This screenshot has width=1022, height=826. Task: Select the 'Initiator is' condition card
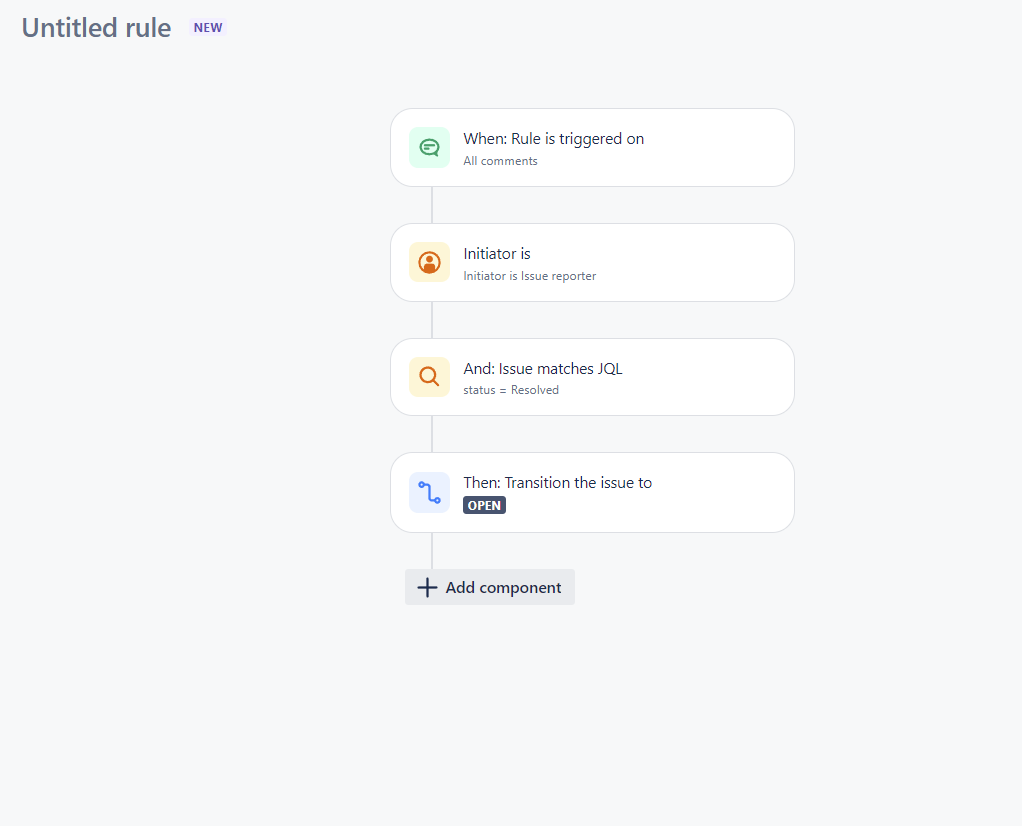592,262
